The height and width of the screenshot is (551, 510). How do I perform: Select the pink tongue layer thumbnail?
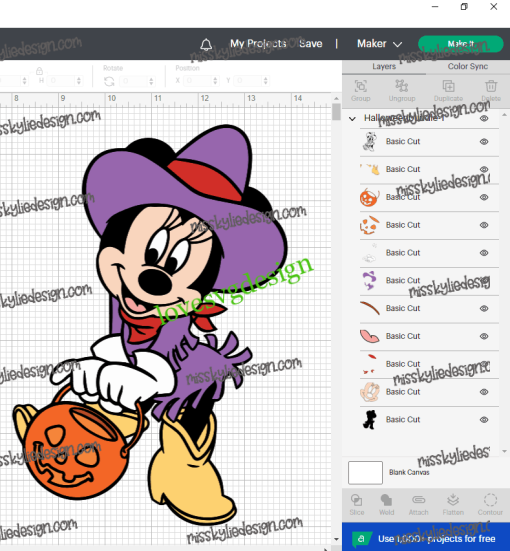pos(369,336)
